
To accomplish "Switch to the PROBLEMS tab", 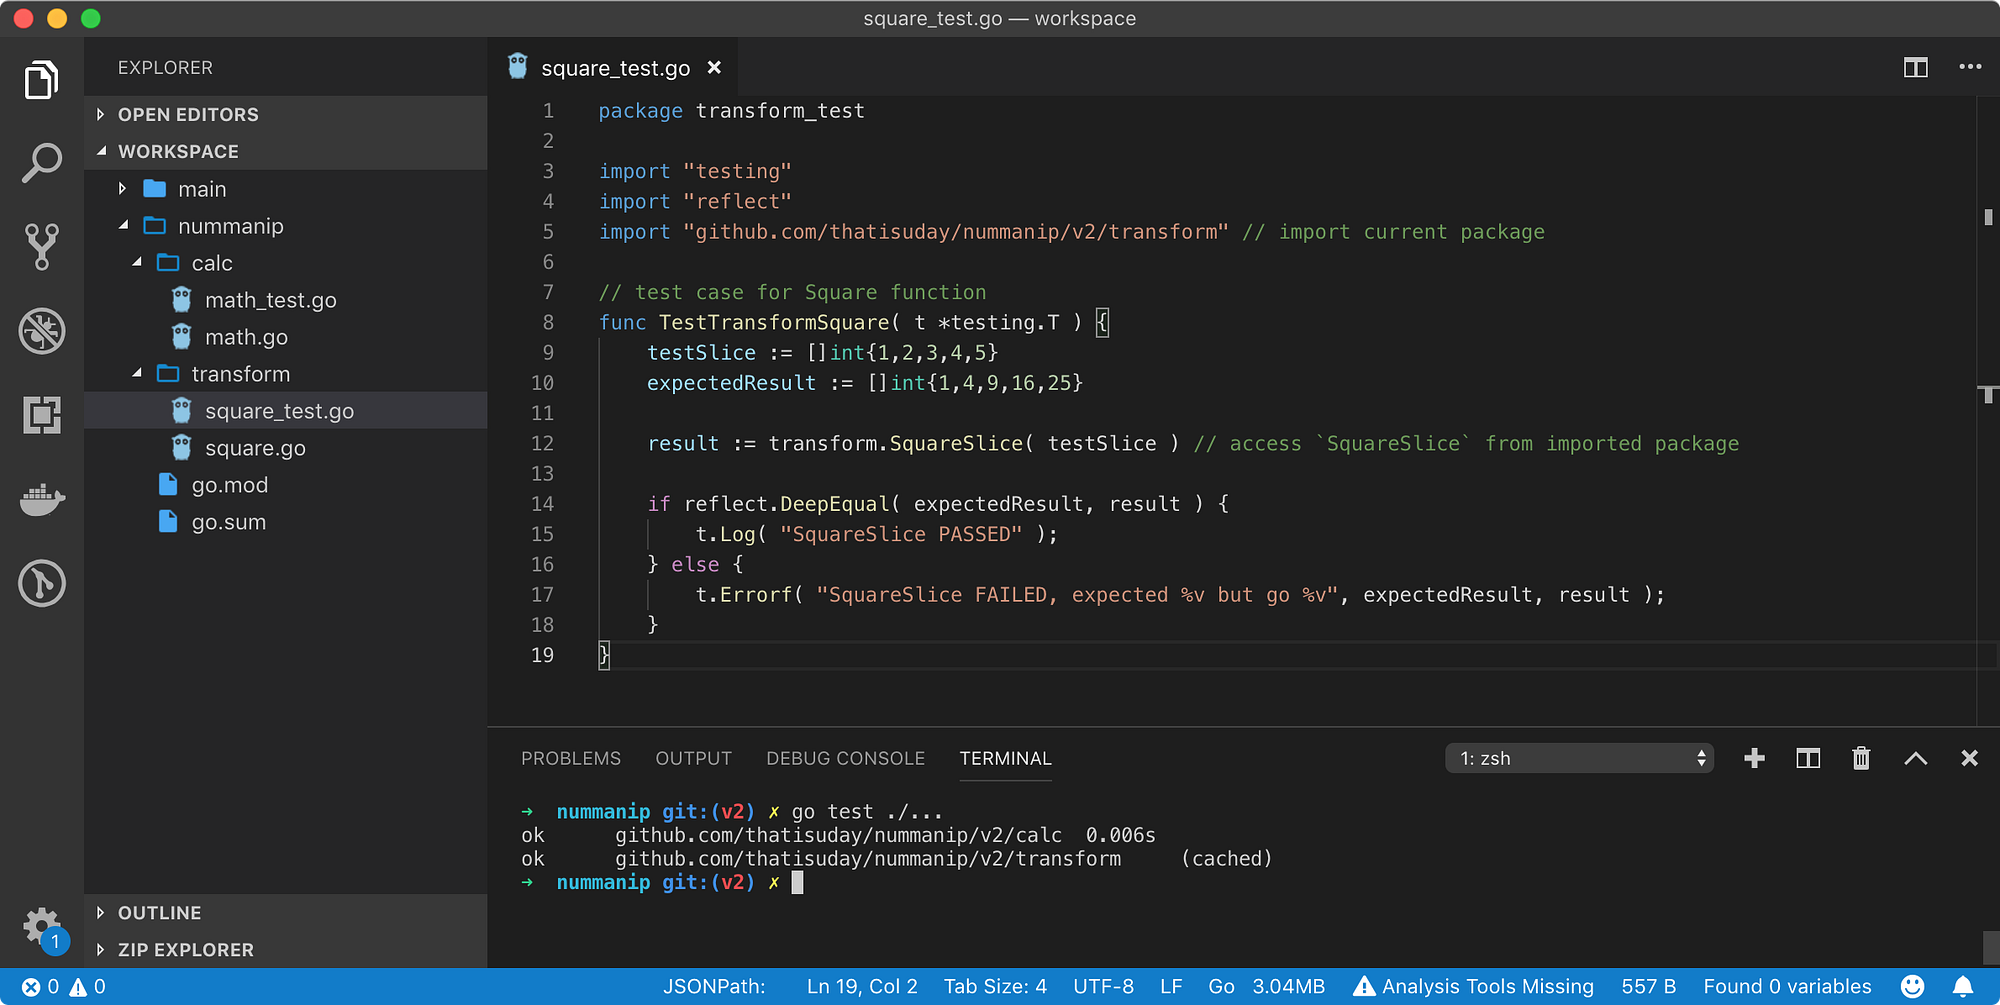I will (570, 758).
